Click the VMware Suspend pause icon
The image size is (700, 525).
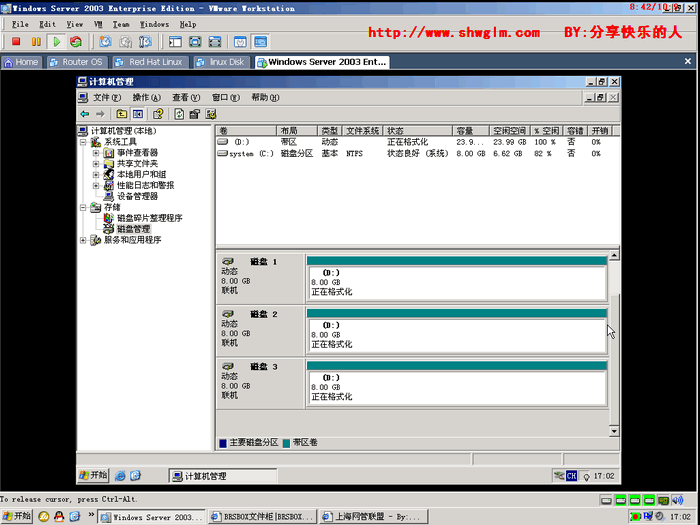(x=36, y=42)
